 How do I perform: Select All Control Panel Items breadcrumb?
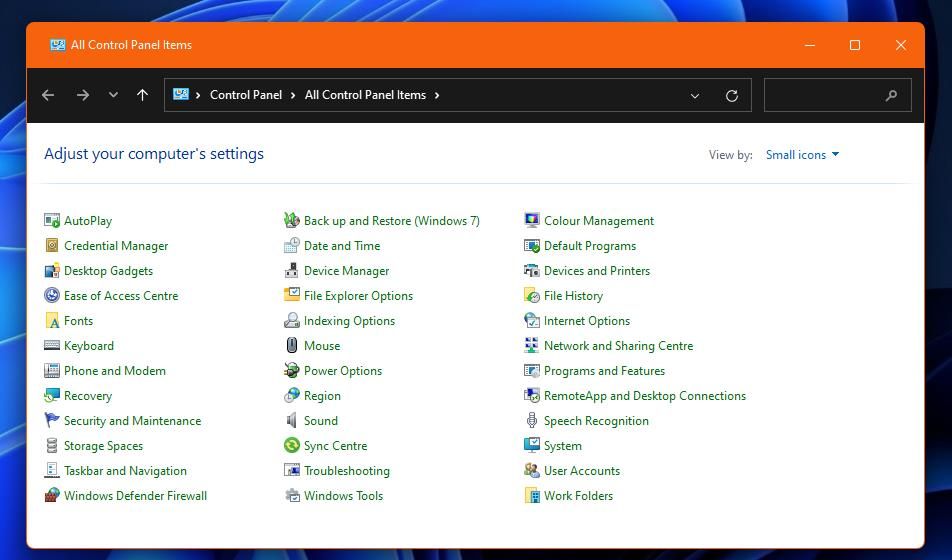366,95
